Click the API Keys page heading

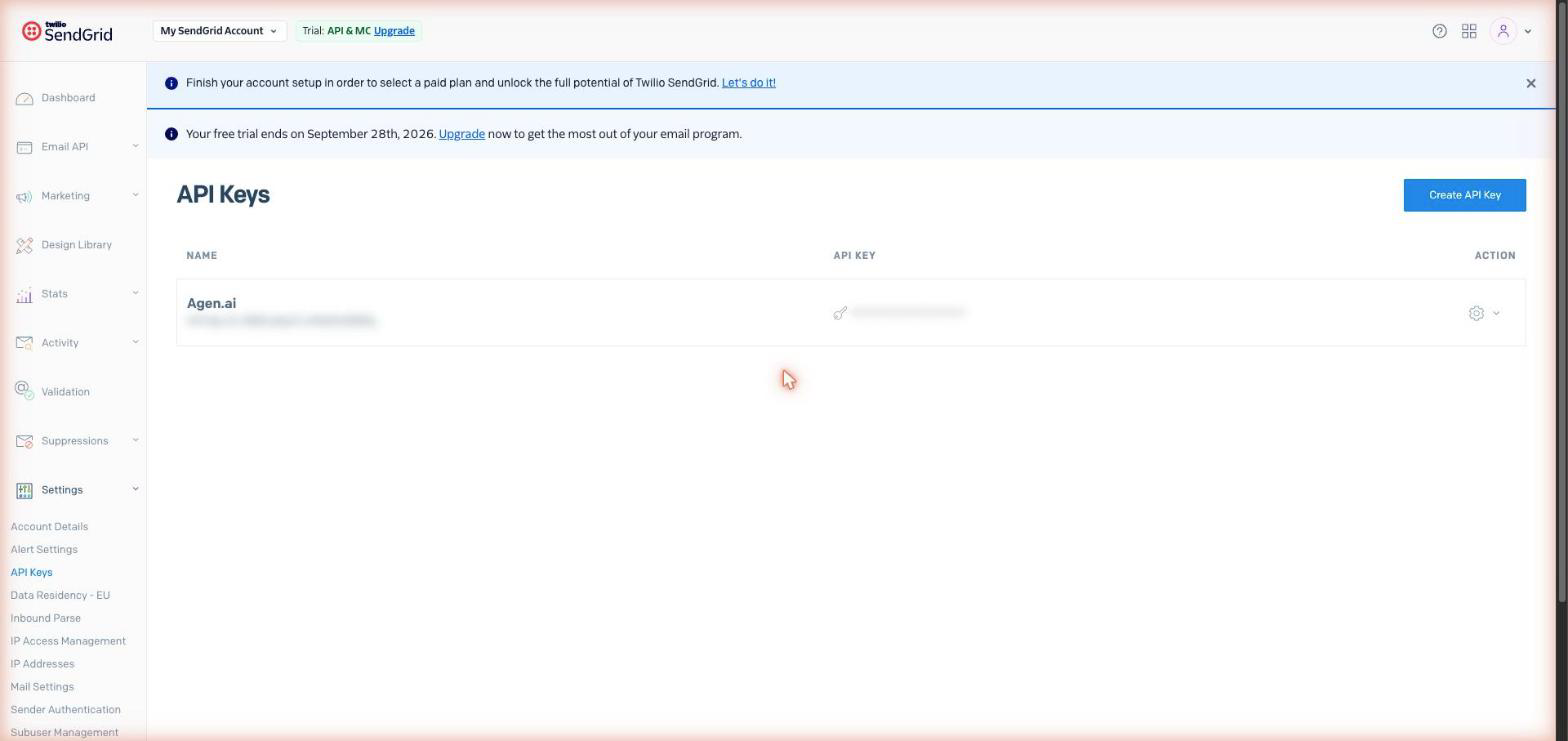coord(223,194)
